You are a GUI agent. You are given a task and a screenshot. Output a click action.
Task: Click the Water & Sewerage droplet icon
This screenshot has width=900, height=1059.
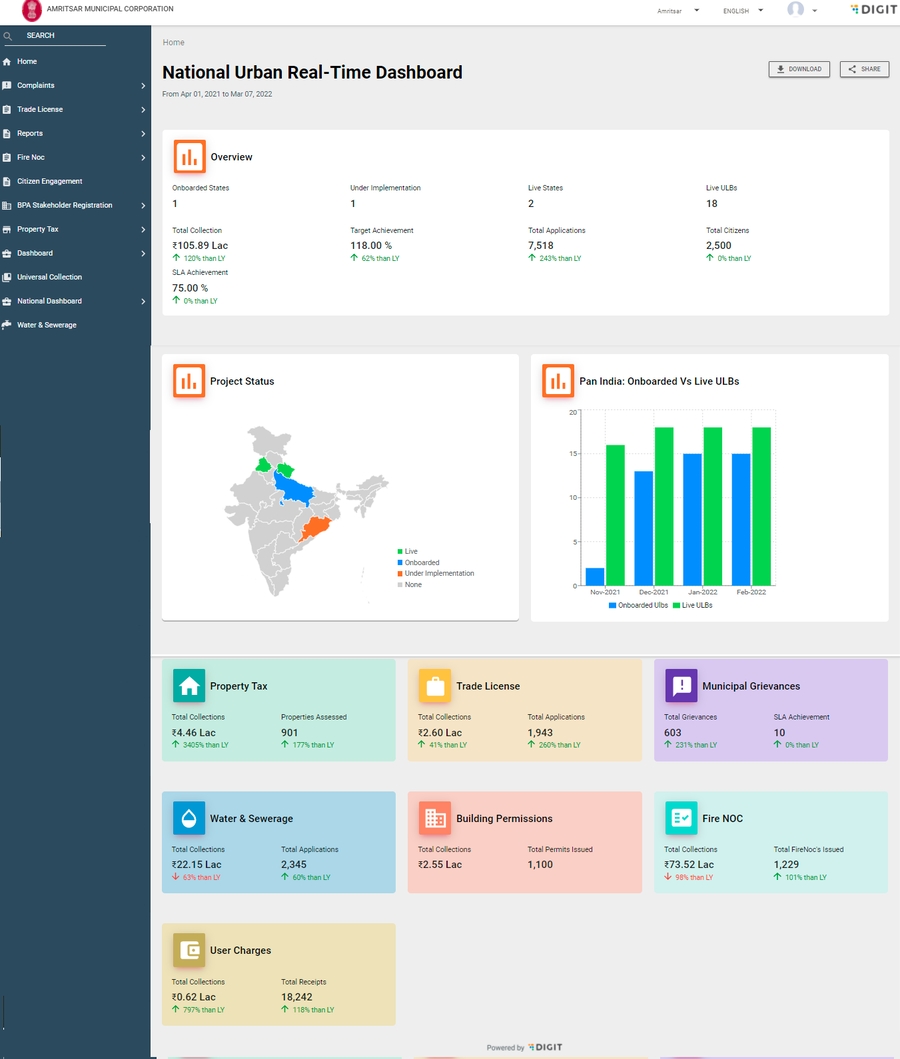click(188, 818)
